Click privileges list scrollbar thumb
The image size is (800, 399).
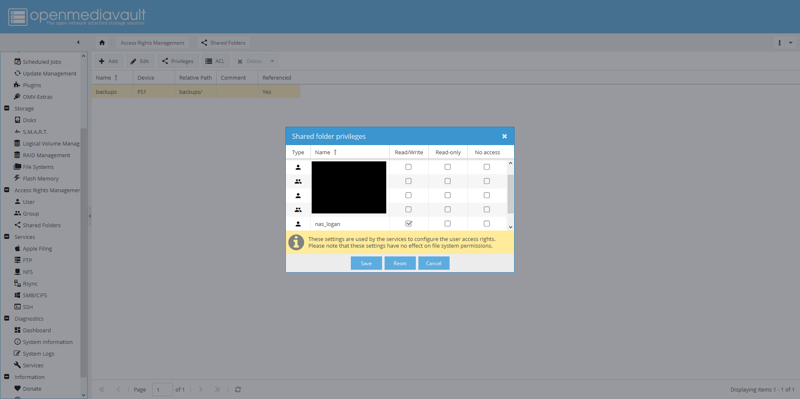(510, 194)
